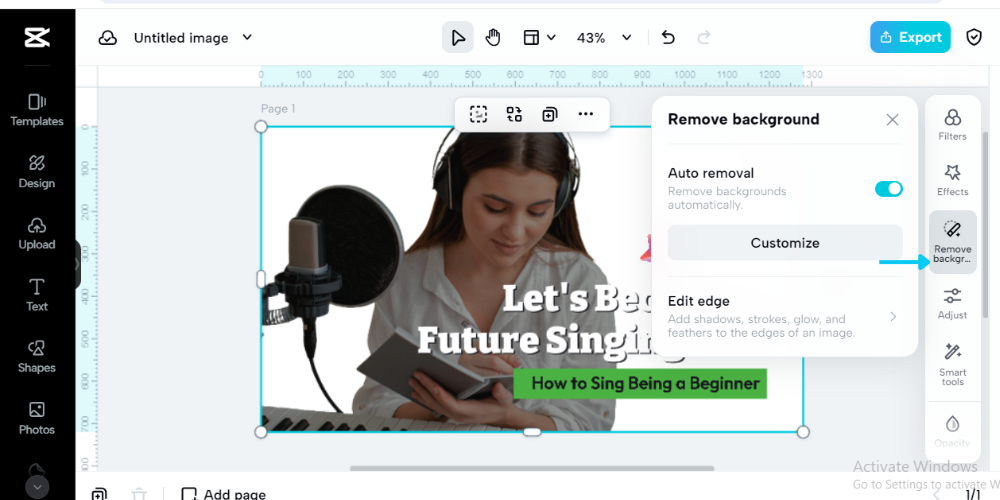Click the replace image icon in floating toolbar
This screenshot has height=500, width=1000.
point(514,114)
